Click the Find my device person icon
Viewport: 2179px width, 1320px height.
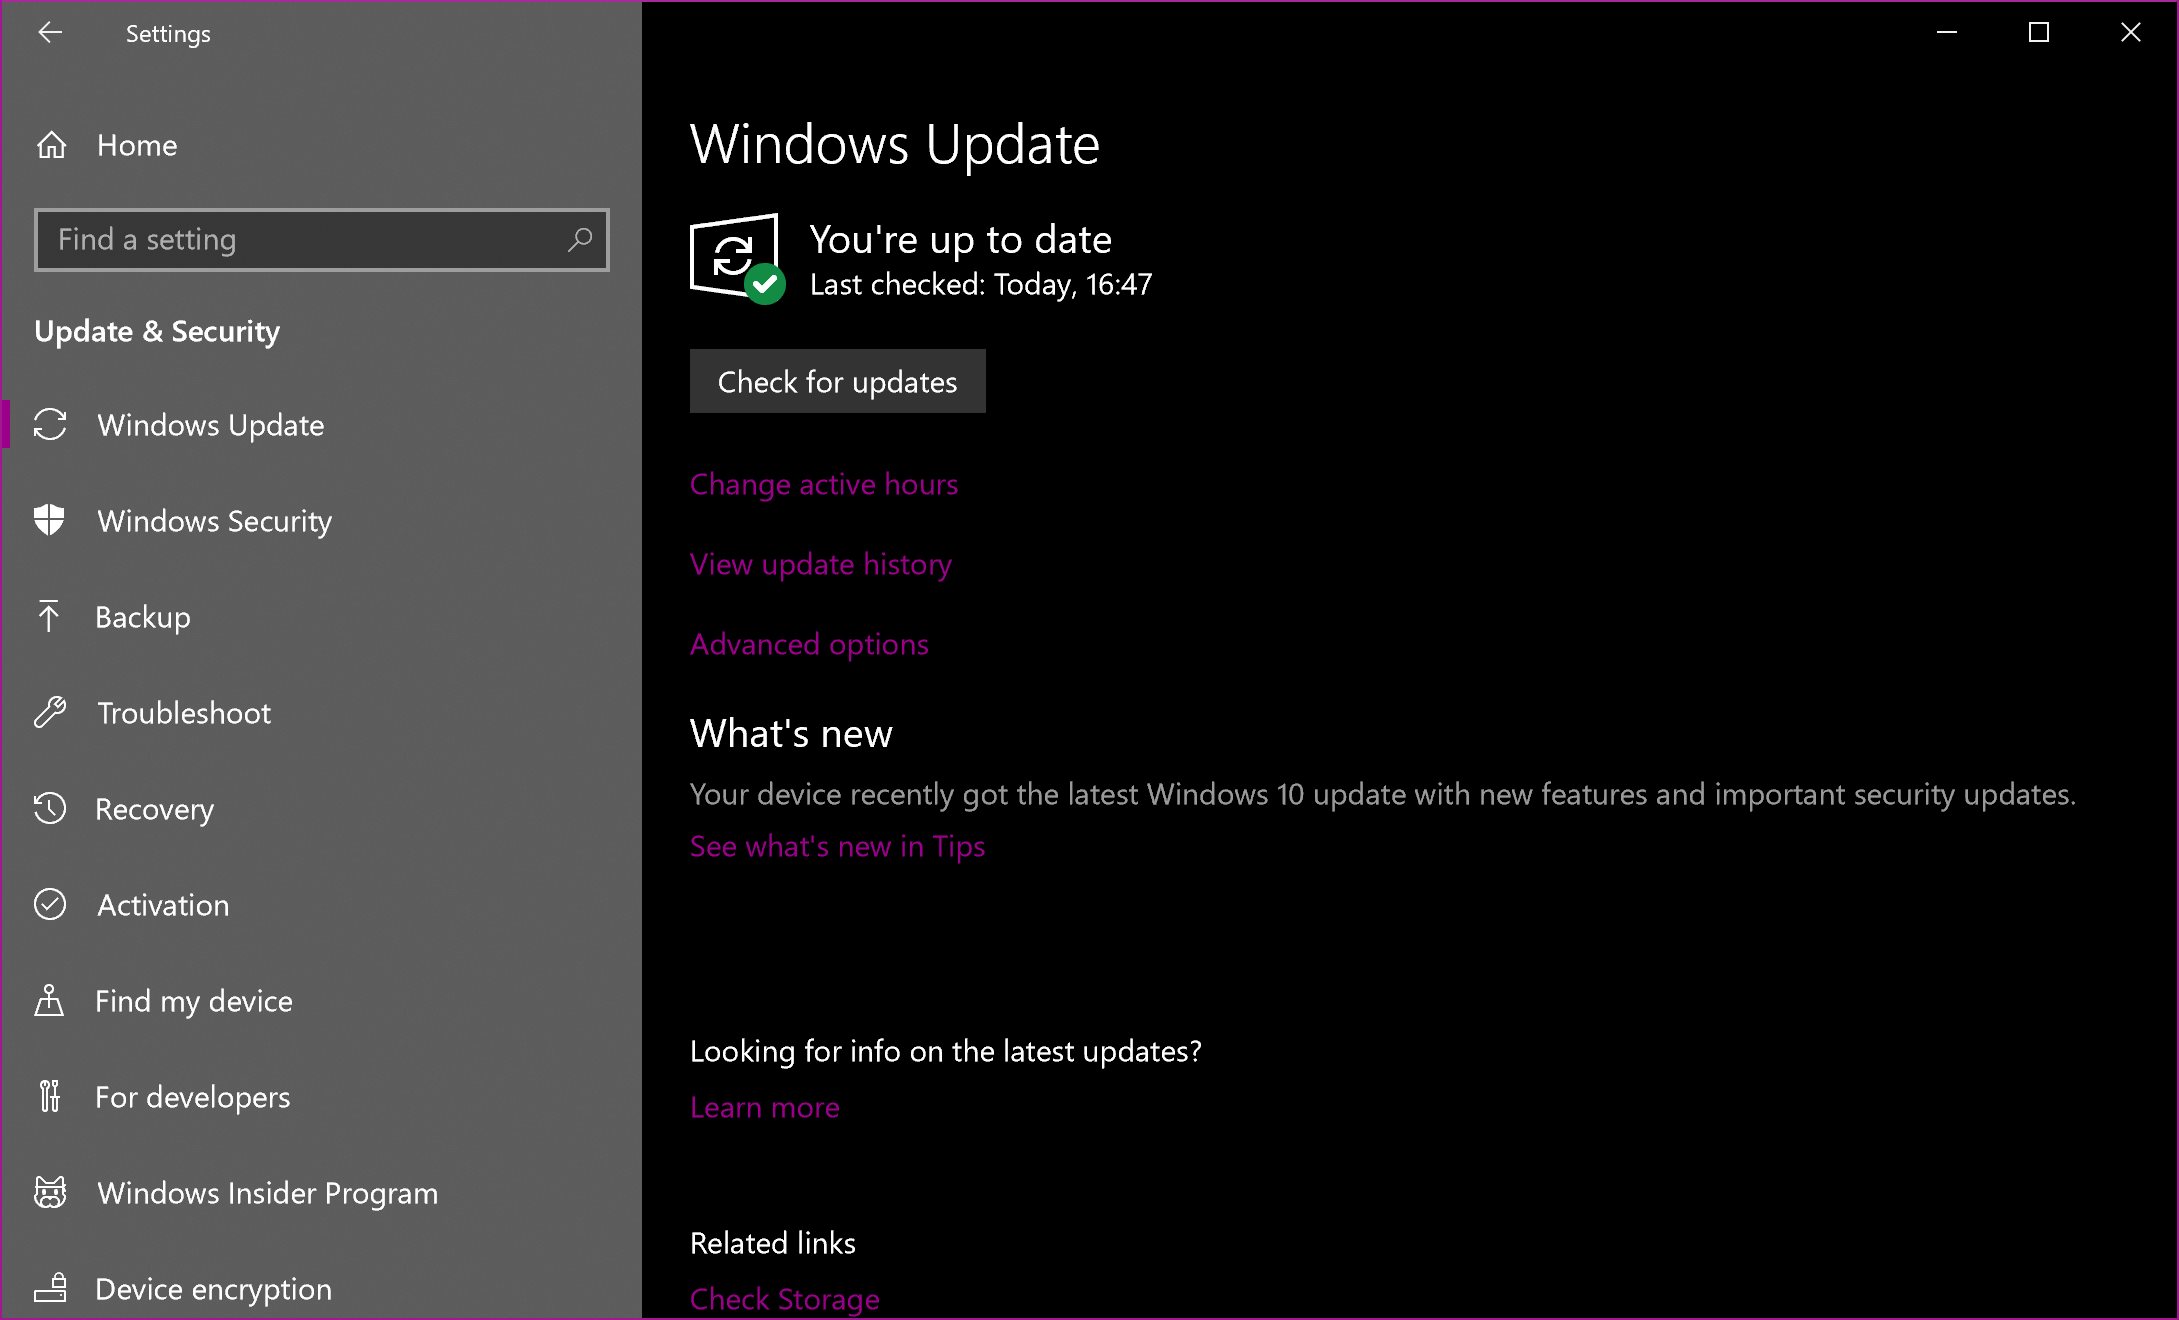[49, 1000]
